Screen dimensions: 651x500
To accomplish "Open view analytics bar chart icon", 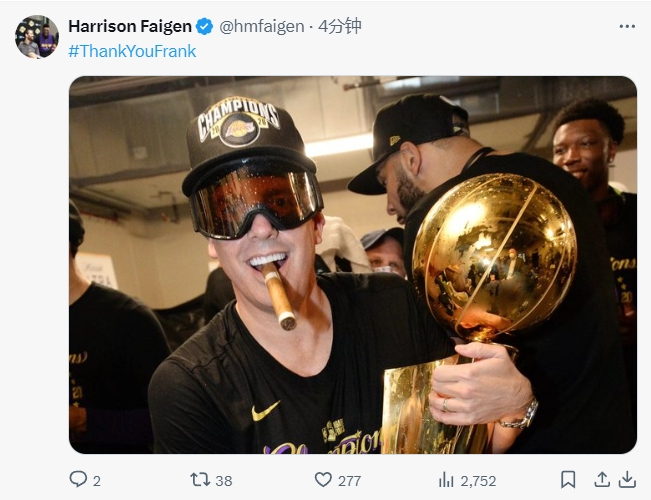I will (446, 480).
